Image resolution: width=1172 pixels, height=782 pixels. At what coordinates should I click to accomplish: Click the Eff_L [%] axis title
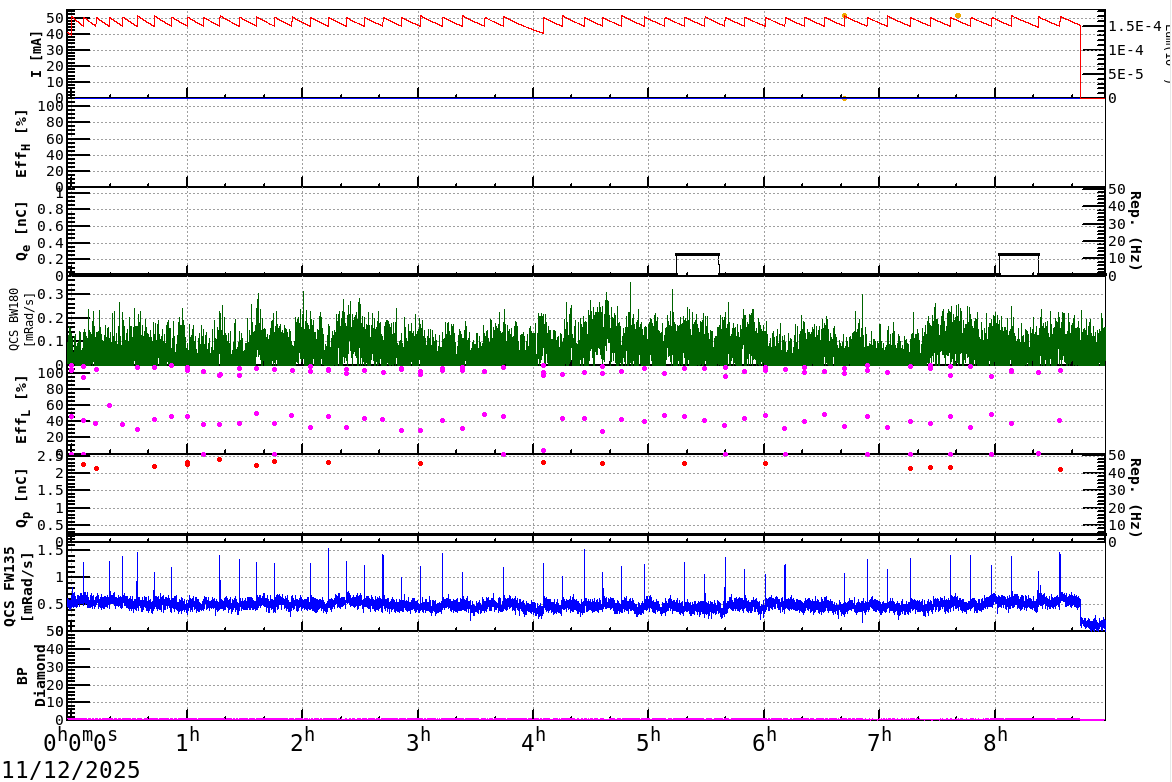[26, 409]
